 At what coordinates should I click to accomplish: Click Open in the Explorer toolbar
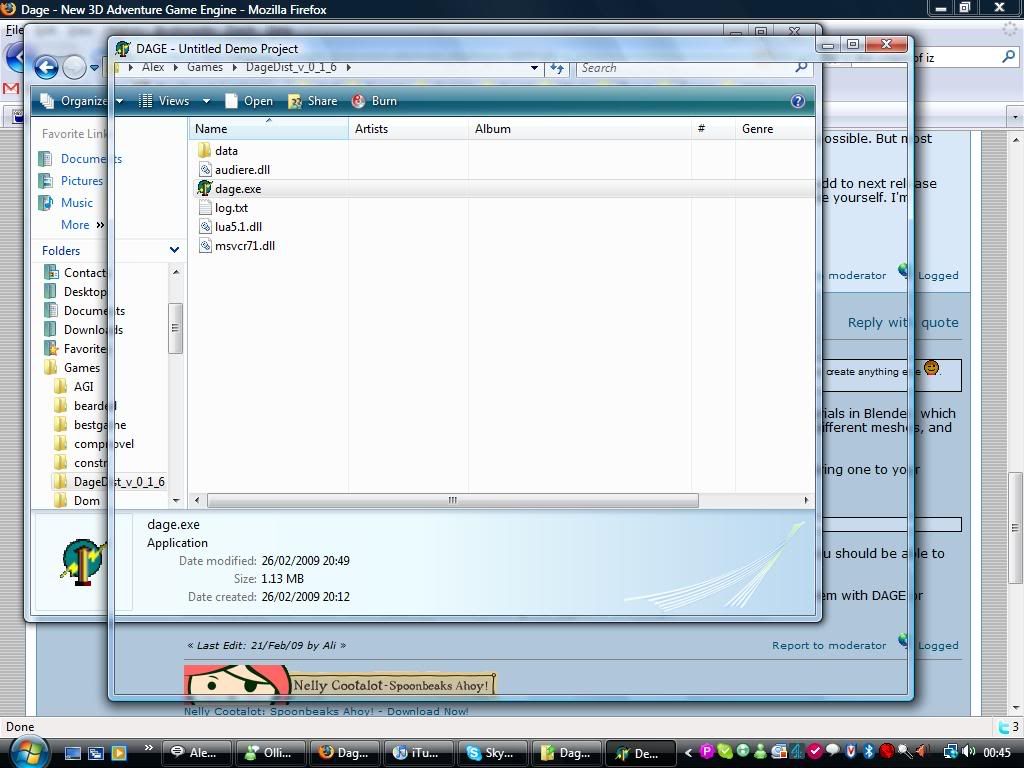pos(249,101)
